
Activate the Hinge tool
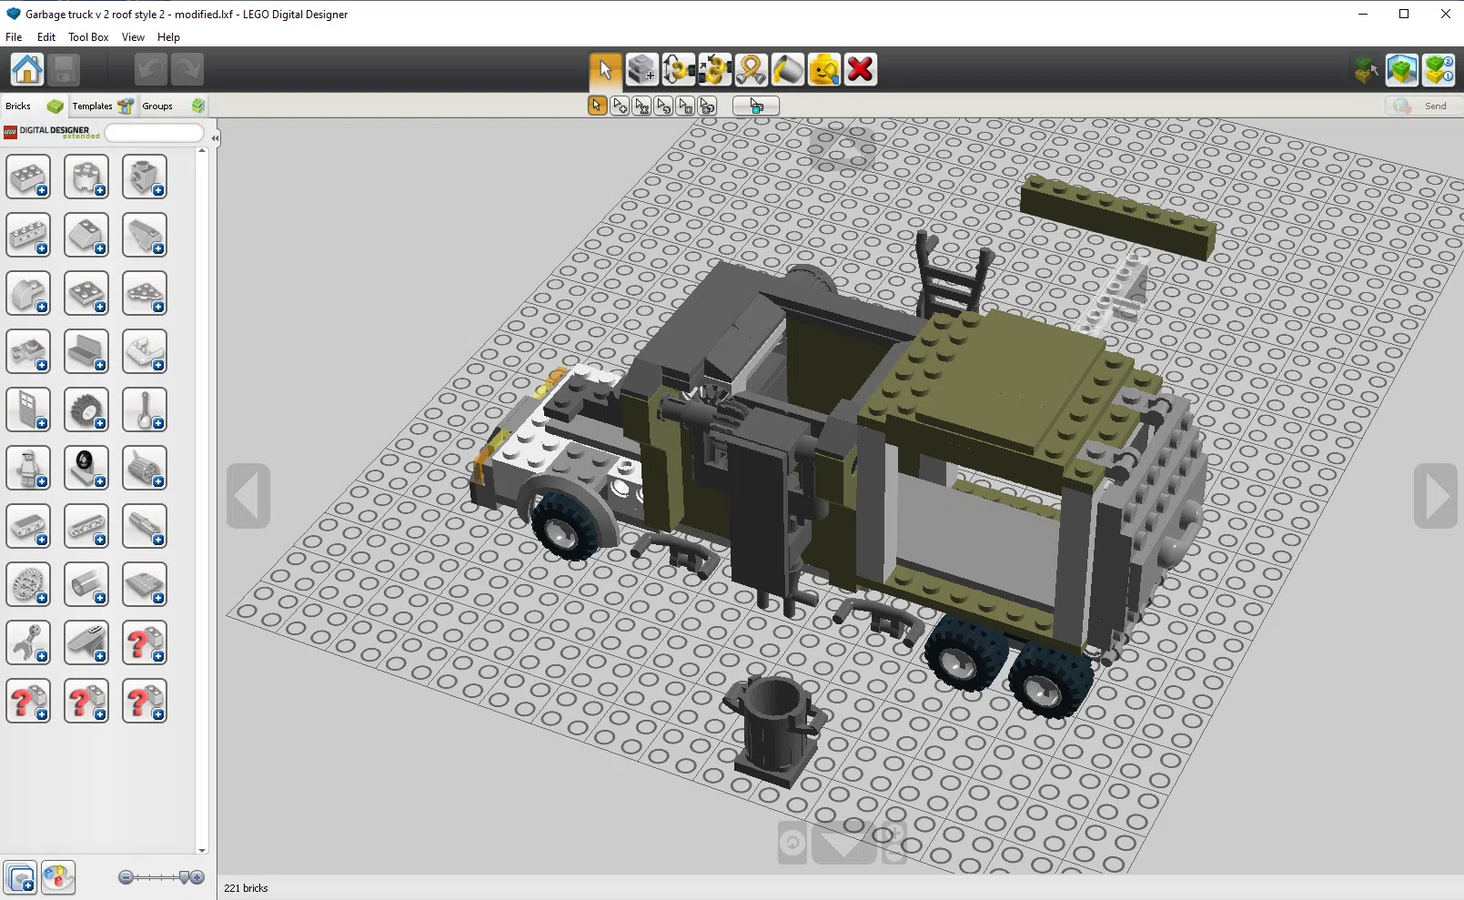[x=678, y=70]
